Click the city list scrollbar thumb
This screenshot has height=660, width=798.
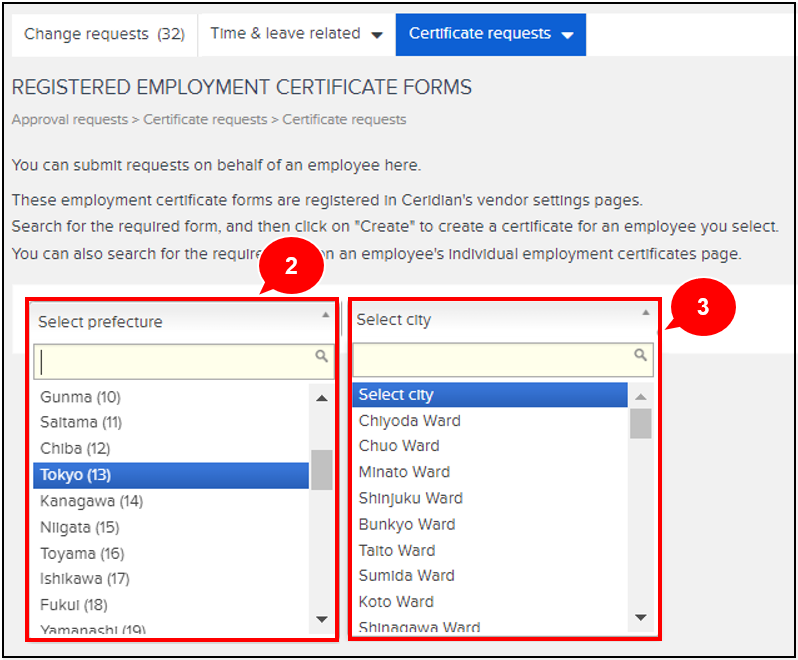[x=640, y=423]
